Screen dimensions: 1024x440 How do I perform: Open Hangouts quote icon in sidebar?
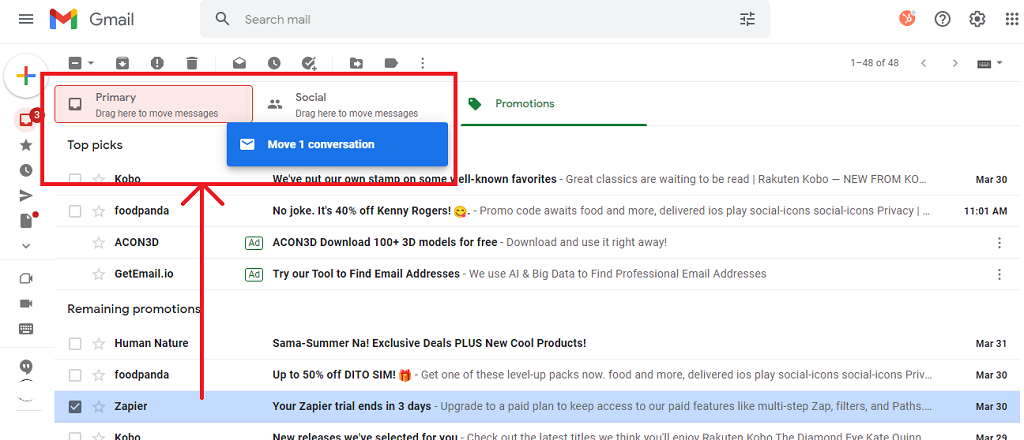(x=26, y=366)
